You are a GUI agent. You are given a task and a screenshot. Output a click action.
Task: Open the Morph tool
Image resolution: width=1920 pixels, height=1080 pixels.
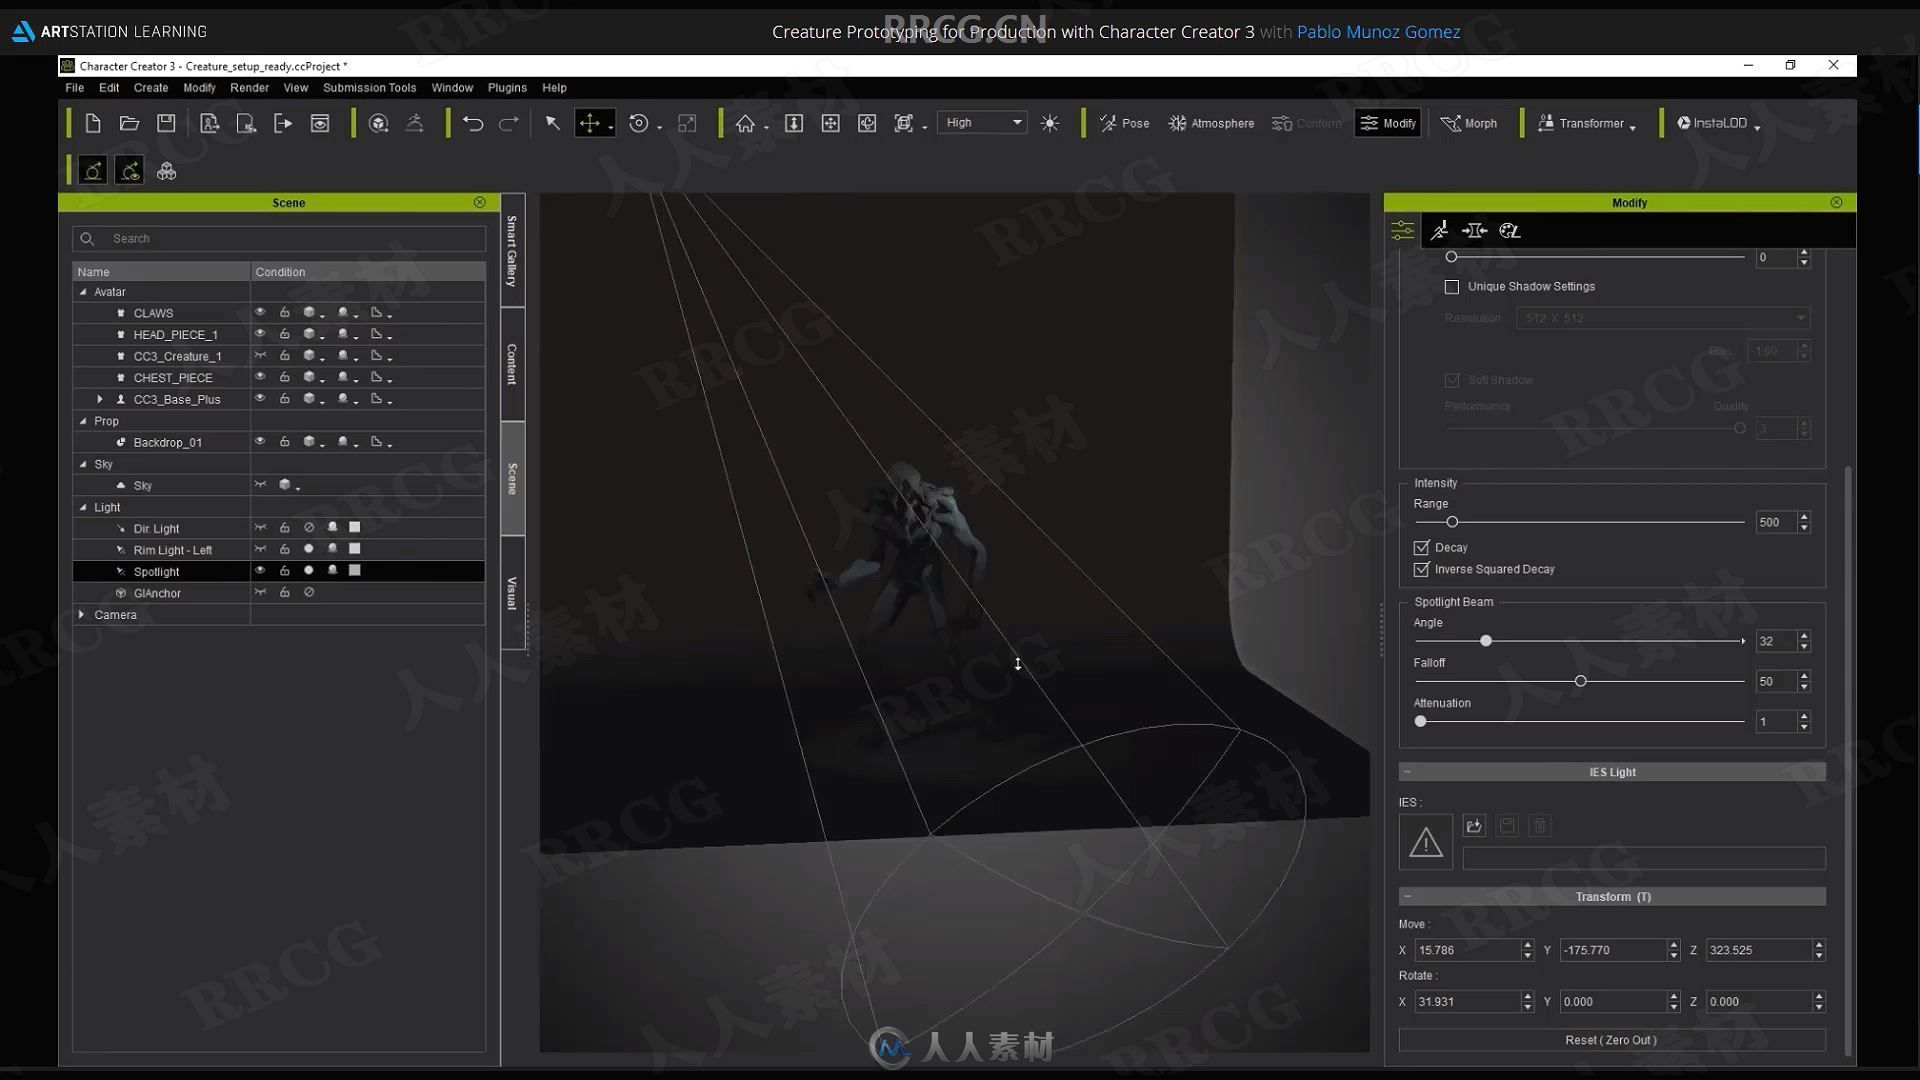[x=1469, y=123]
